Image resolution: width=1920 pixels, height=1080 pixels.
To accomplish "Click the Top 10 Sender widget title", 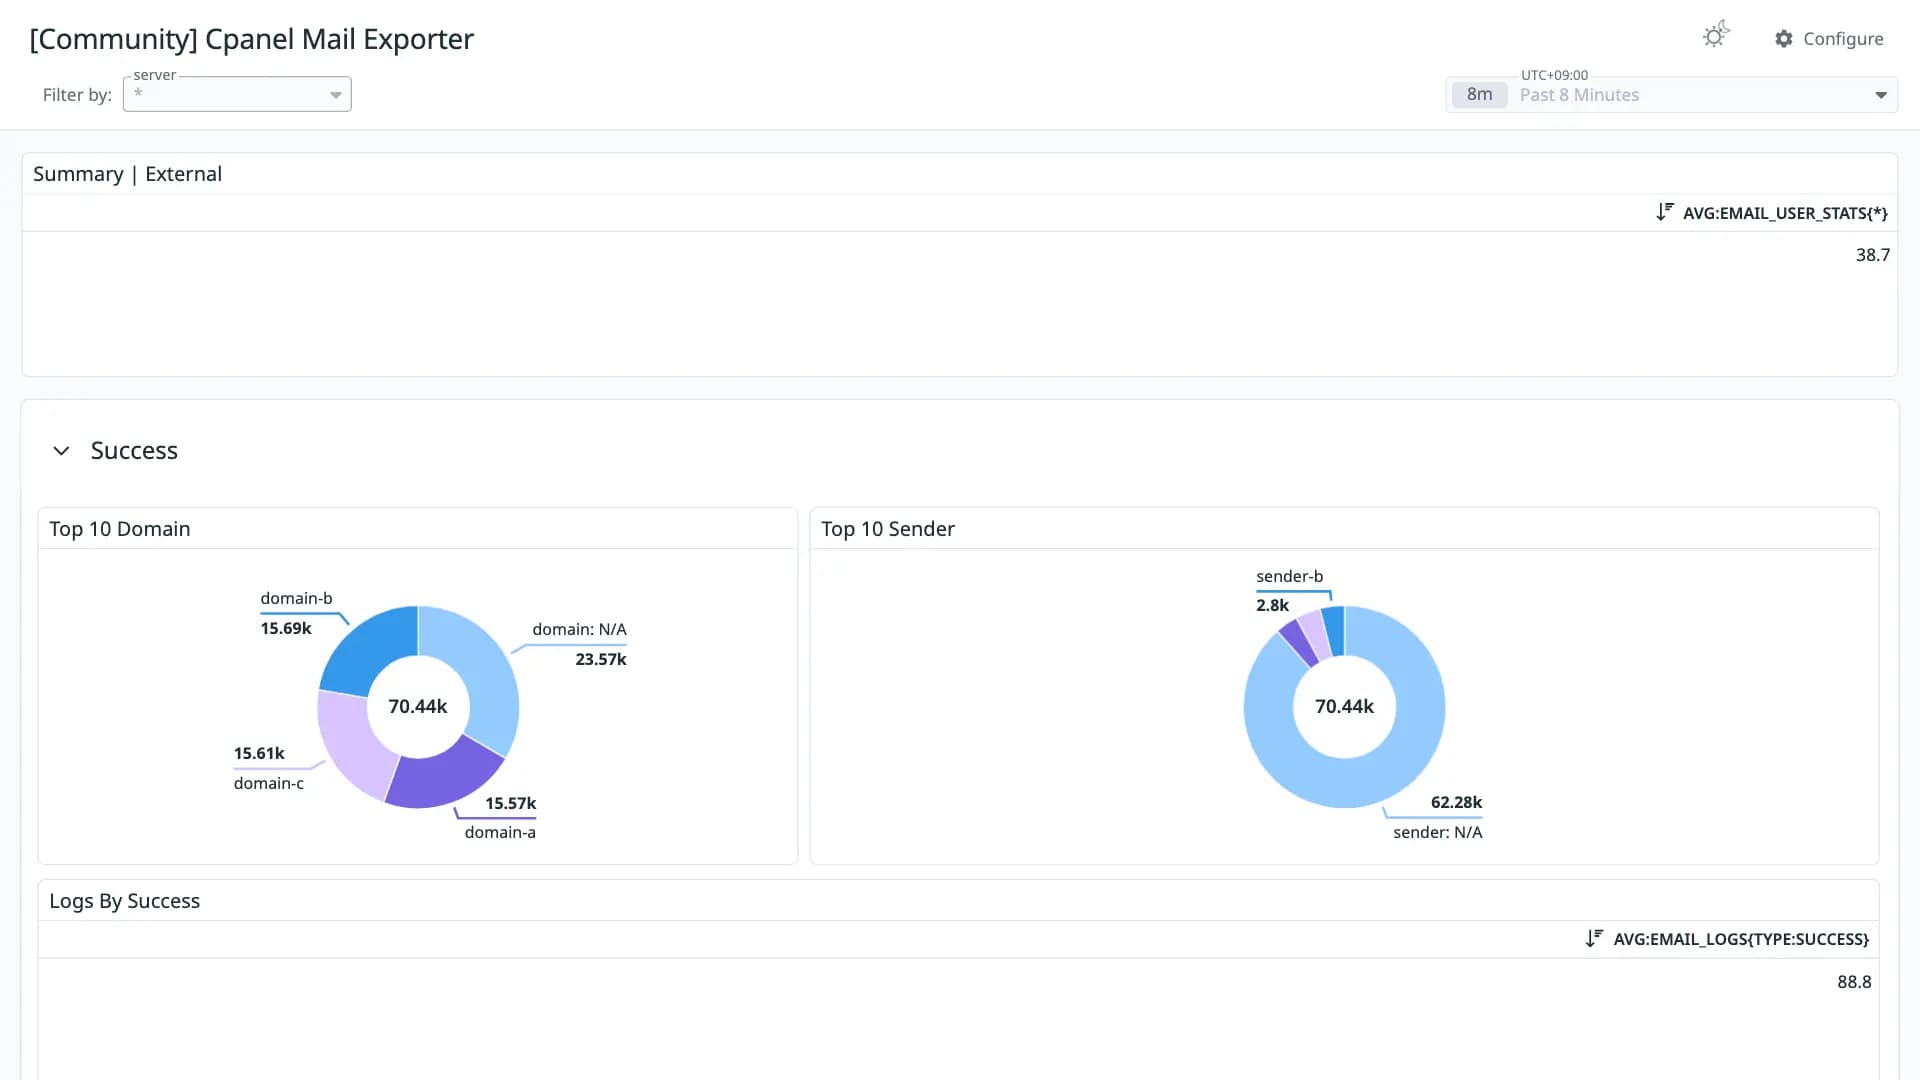I will (x=888, y=529).
